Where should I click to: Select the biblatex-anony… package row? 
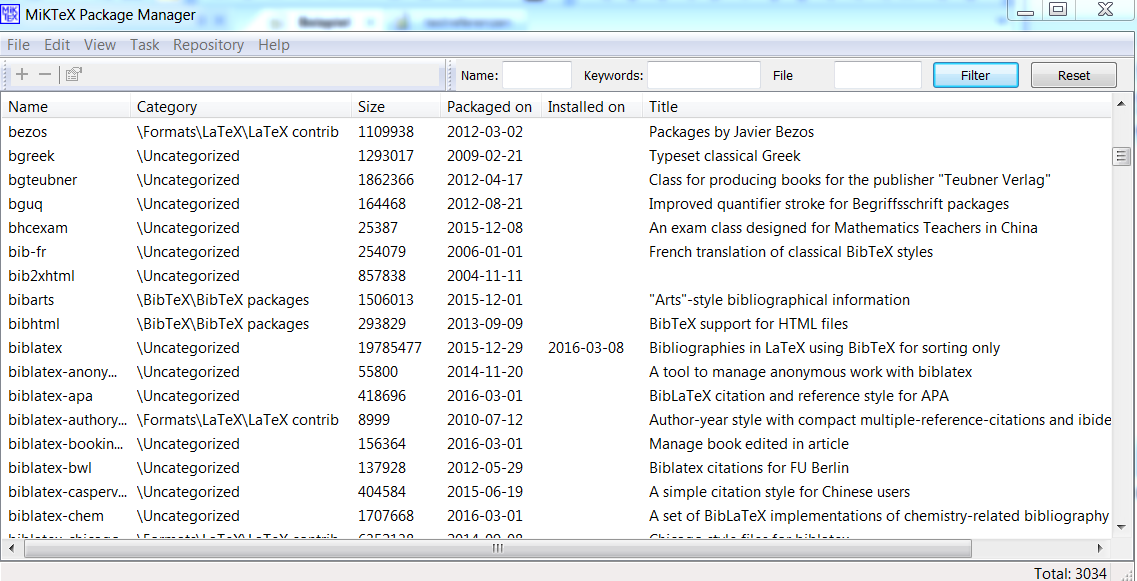click(557, 372)
